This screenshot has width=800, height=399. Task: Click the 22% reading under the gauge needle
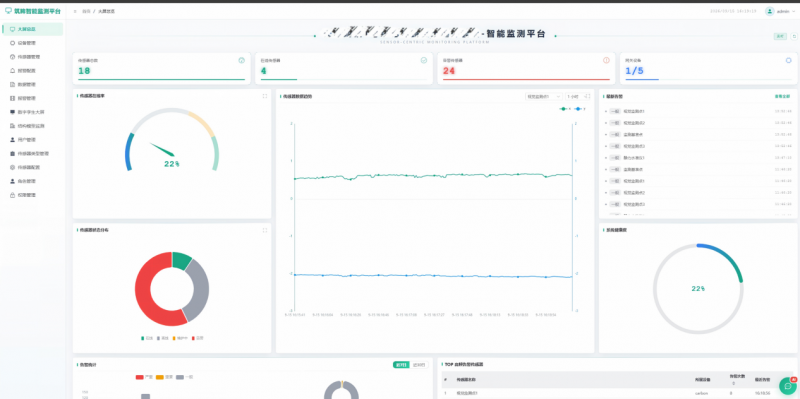click(x=171, y=164)
